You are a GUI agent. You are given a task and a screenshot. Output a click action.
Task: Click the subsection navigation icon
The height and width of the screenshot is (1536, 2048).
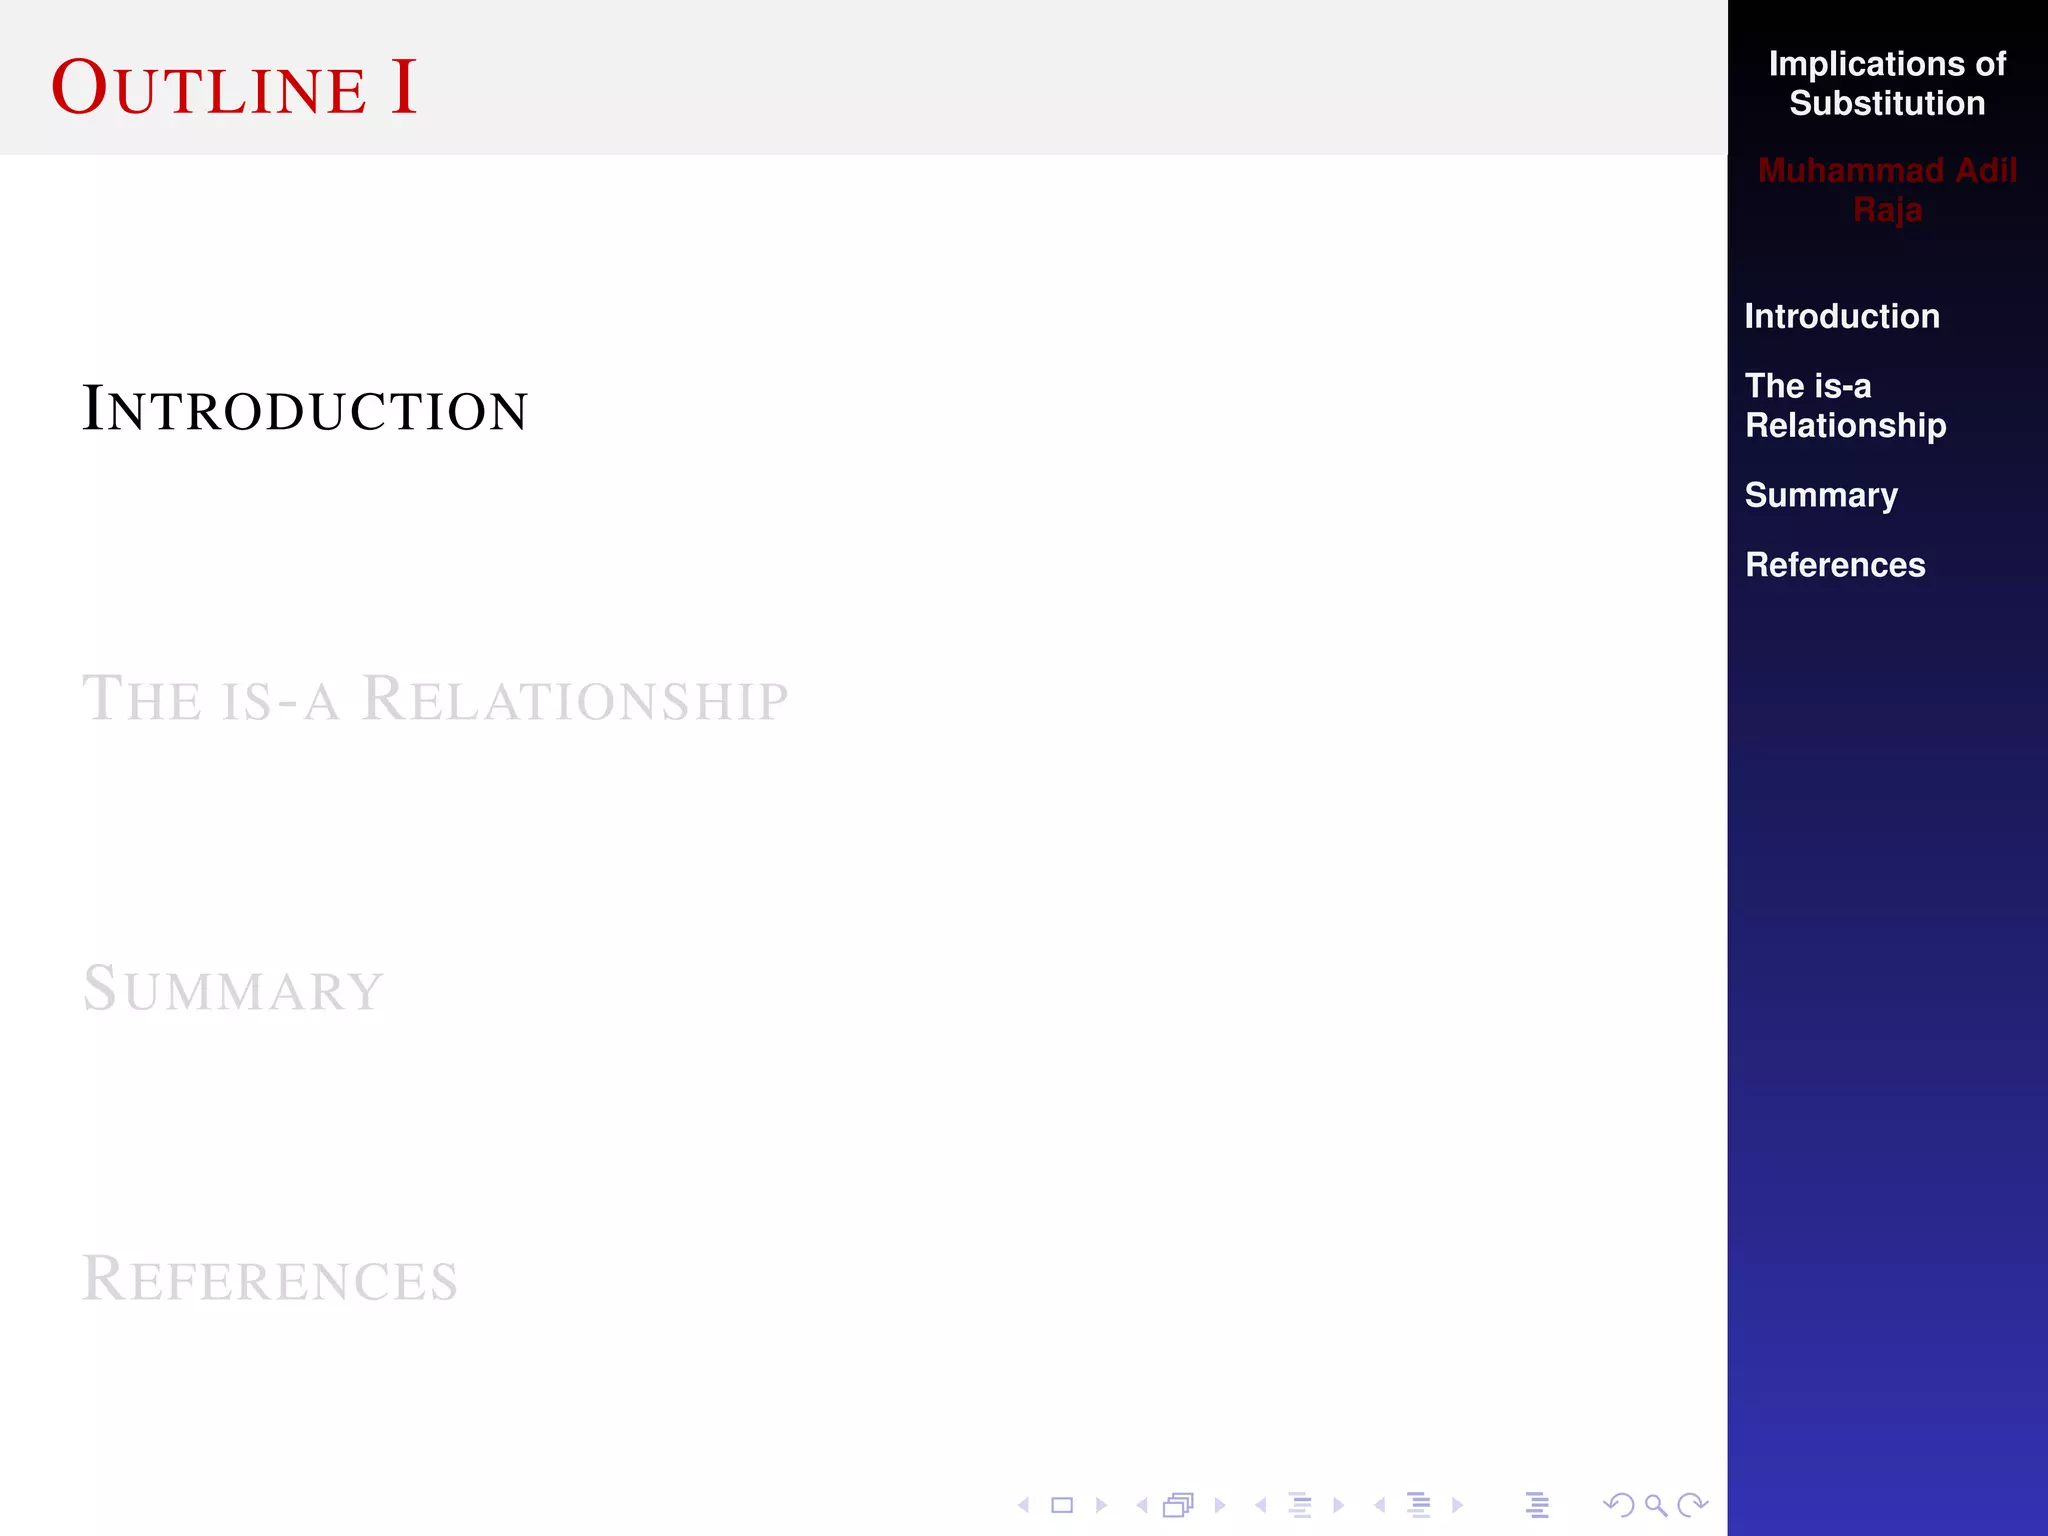(x=1300, y=1505)
